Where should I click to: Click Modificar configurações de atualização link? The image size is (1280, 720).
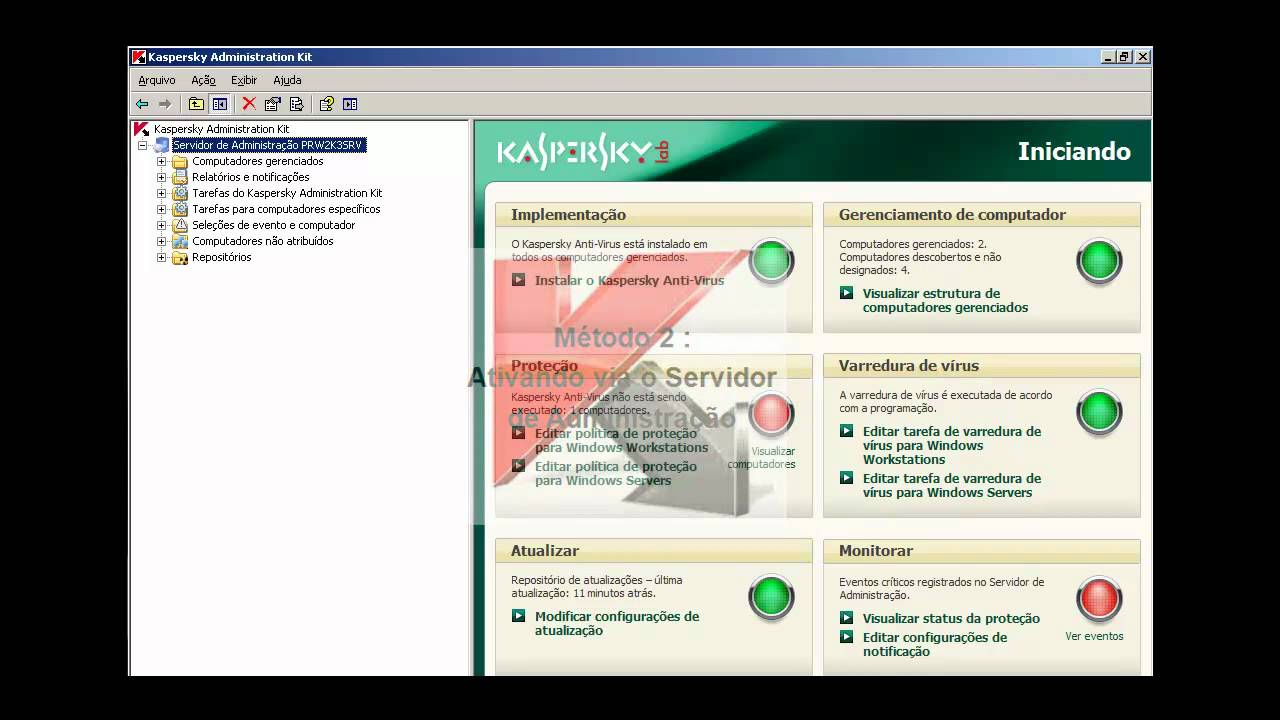(x=617, y=624)
